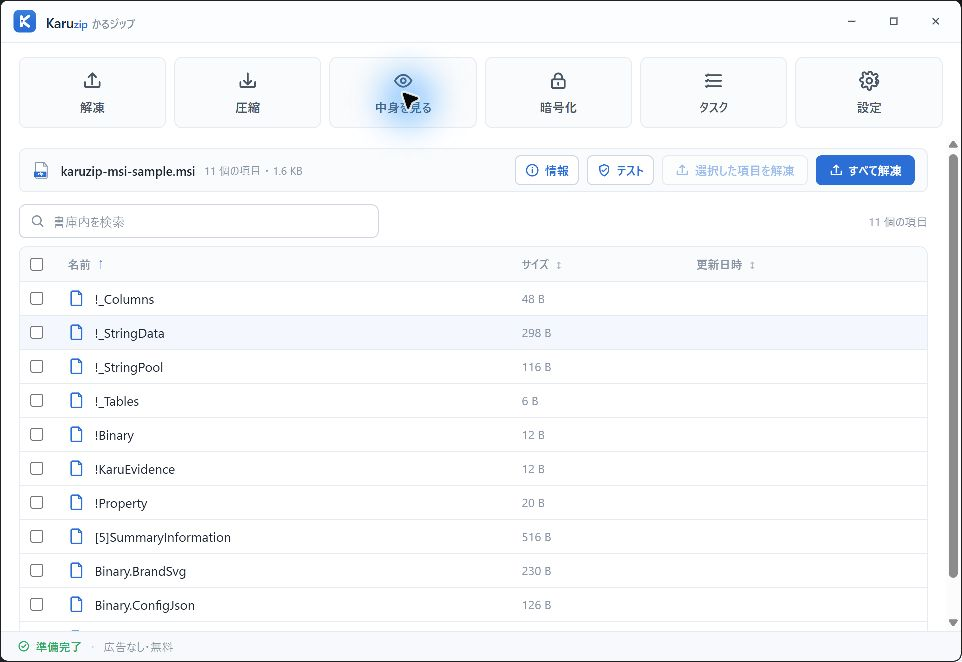Click the 情報 info button
The width and height of the screenshot is (962, 662).
pyautogui.click(x=547, y=171)
